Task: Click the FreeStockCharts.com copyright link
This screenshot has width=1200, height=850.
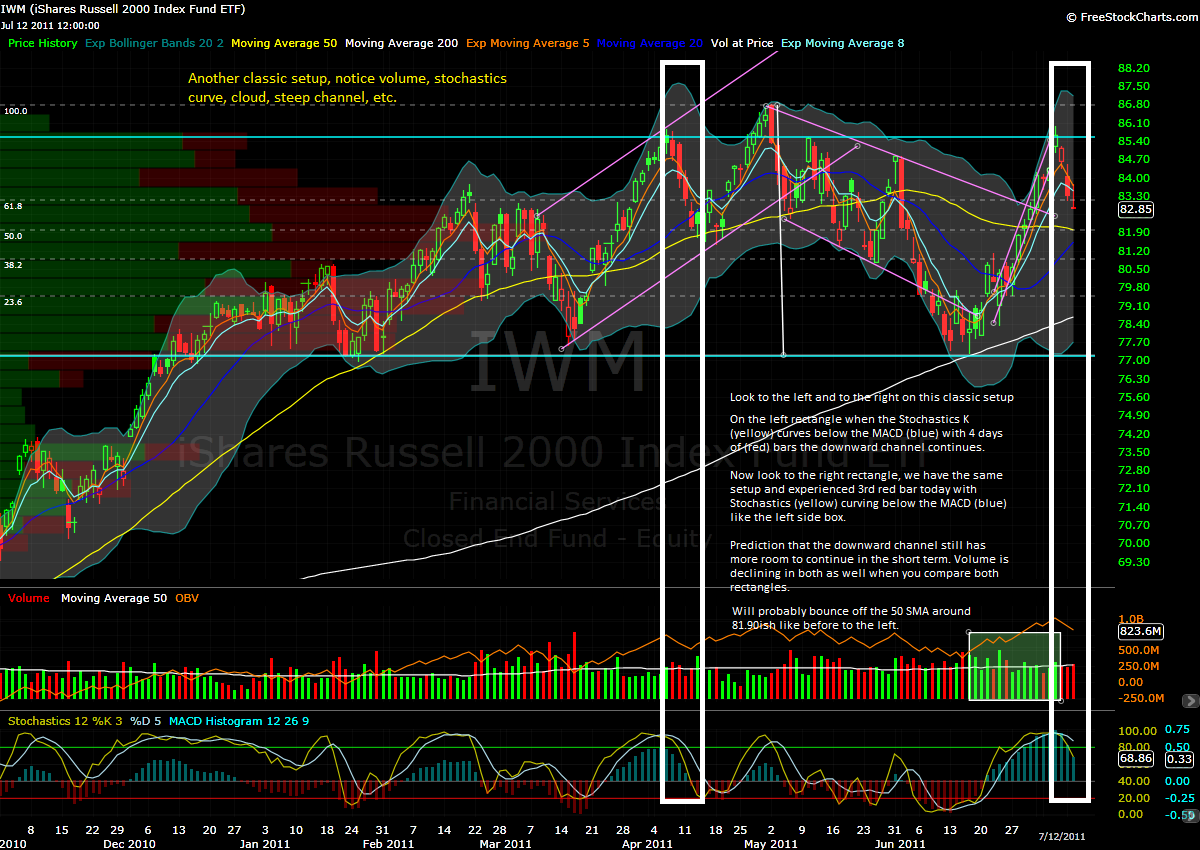Action: [1131, 17]
